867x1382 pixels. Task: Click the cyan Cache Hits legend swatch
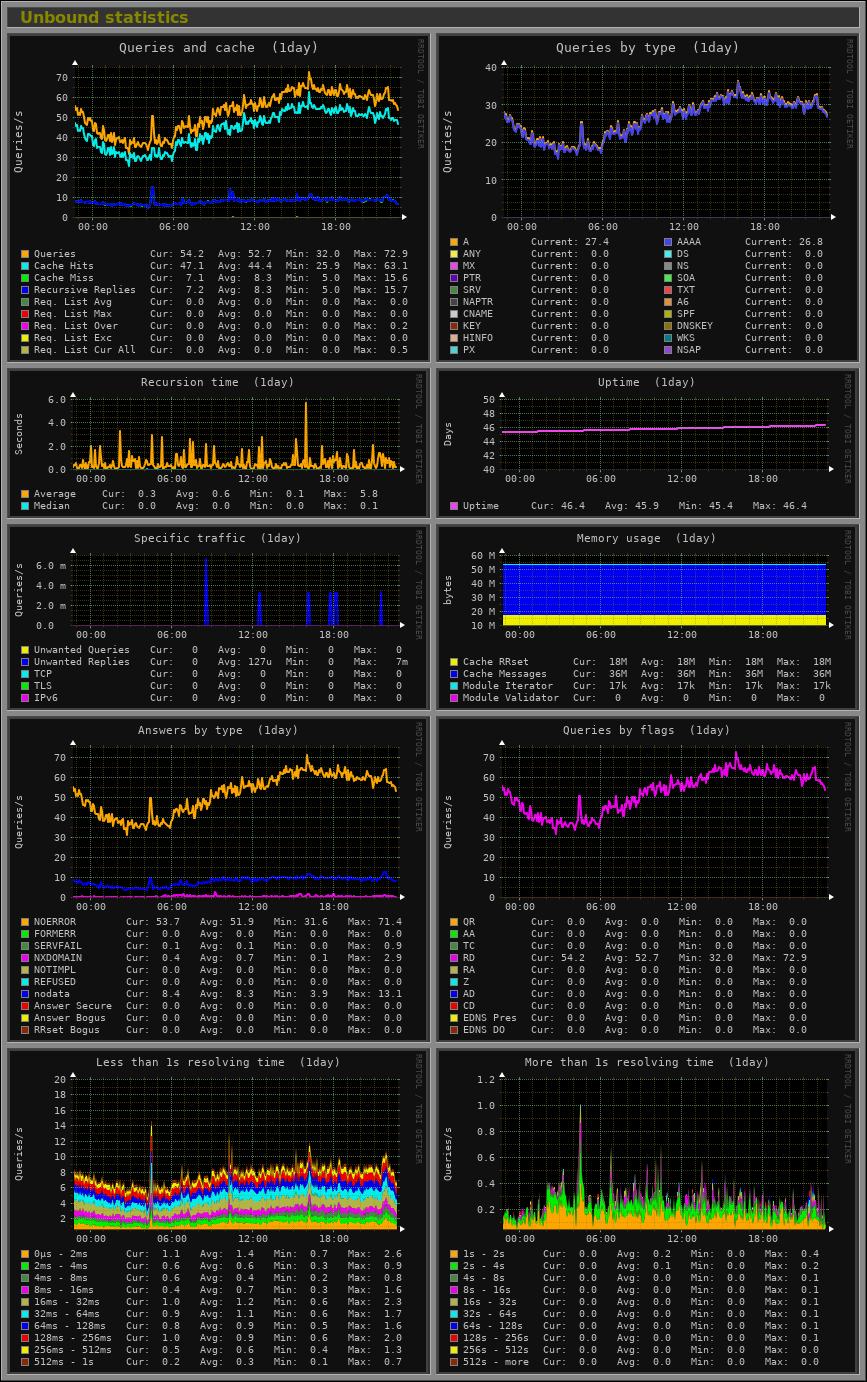(x=25, y=266)
